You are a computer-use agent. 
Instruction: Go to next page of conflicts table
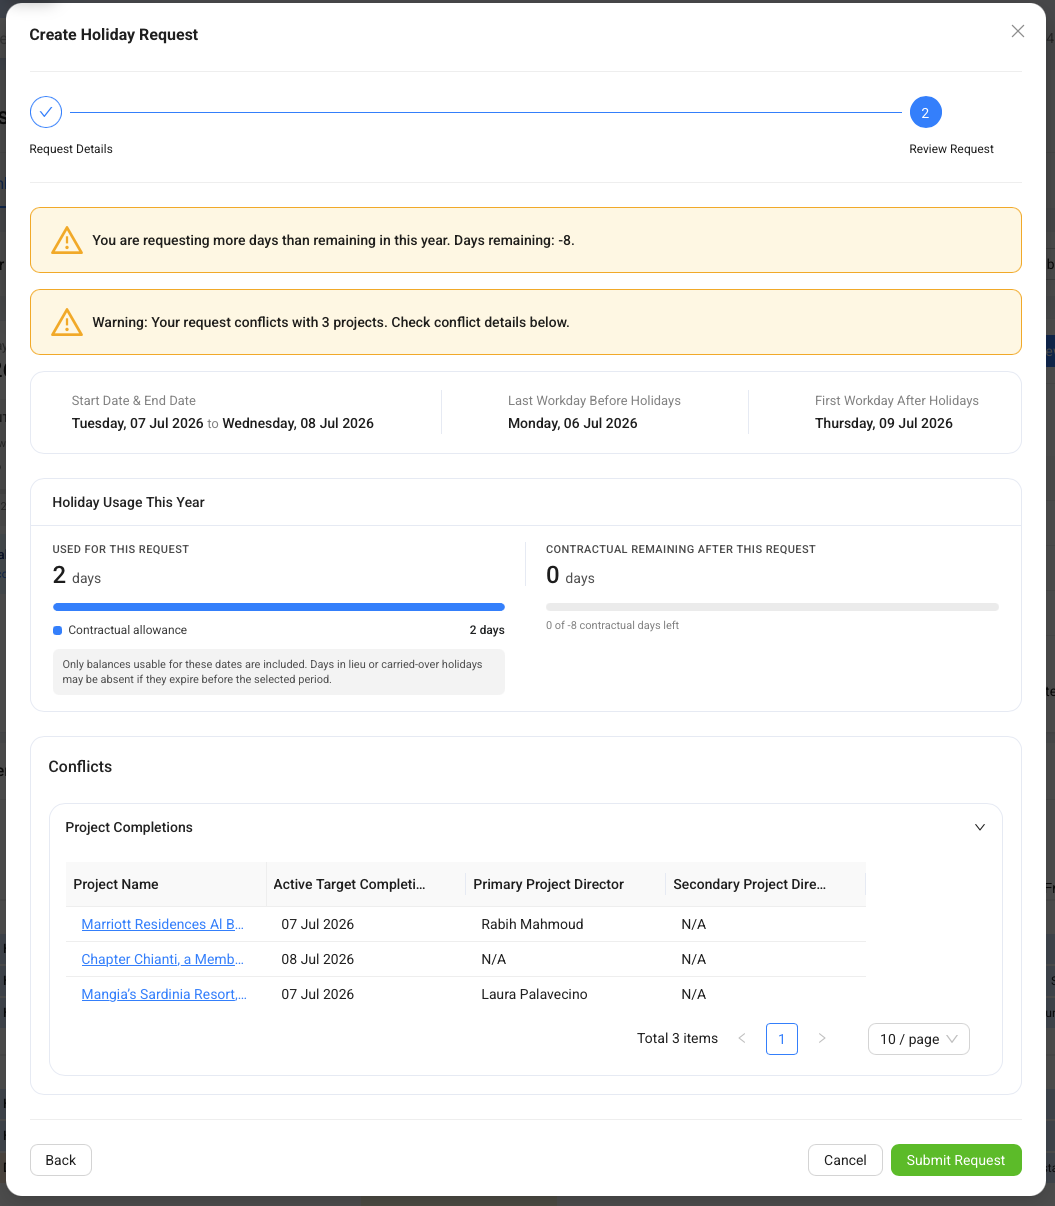(822, 1038)
